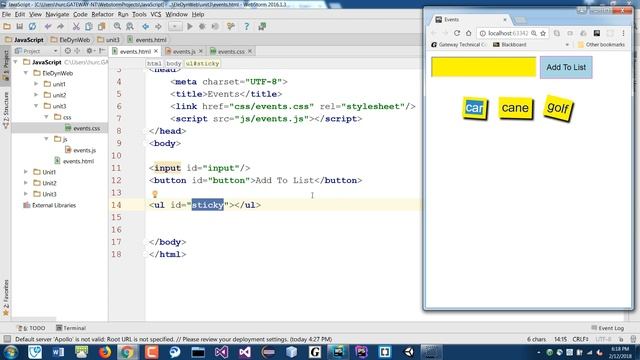Image resolution: width=640 pixels, height=360 pixels.
Task: Click the Help question mark icon
Action: (x=247, y=27)
